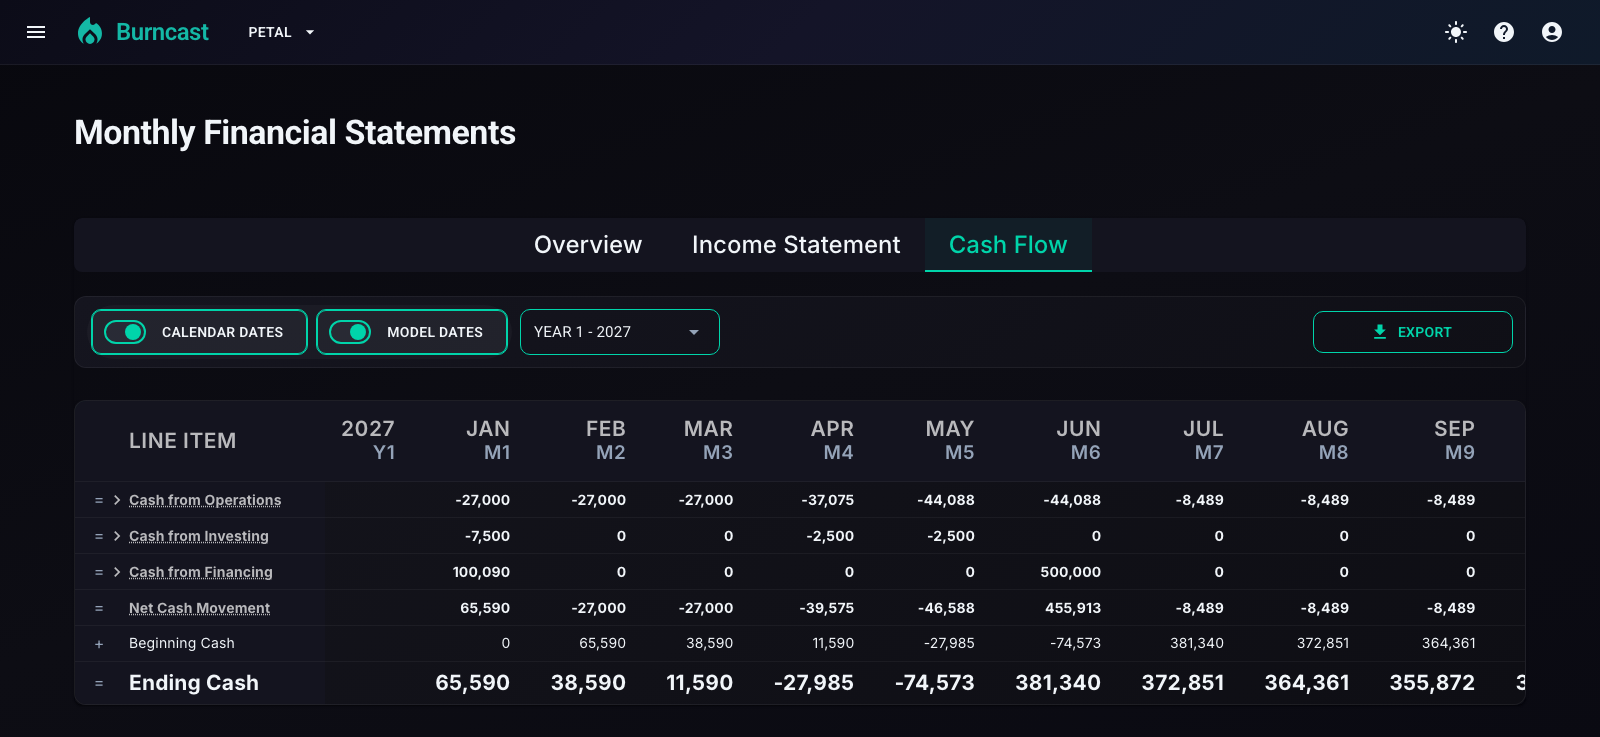The height and width of the screenshot is (737, 1600).
Task: Click the equals icon beside Cash from Investing
Action: (99, 536)
